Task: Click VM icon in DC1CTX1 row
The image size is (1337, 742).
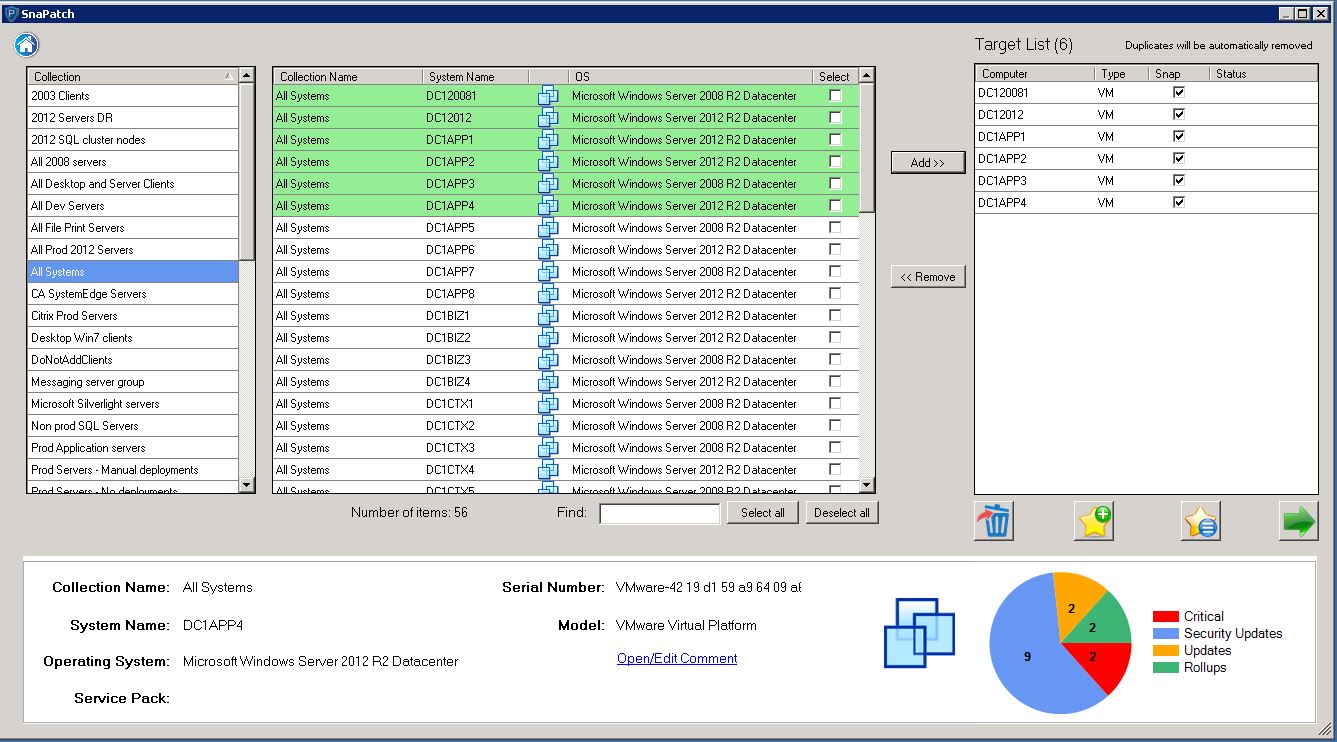Action: (548, 404)
